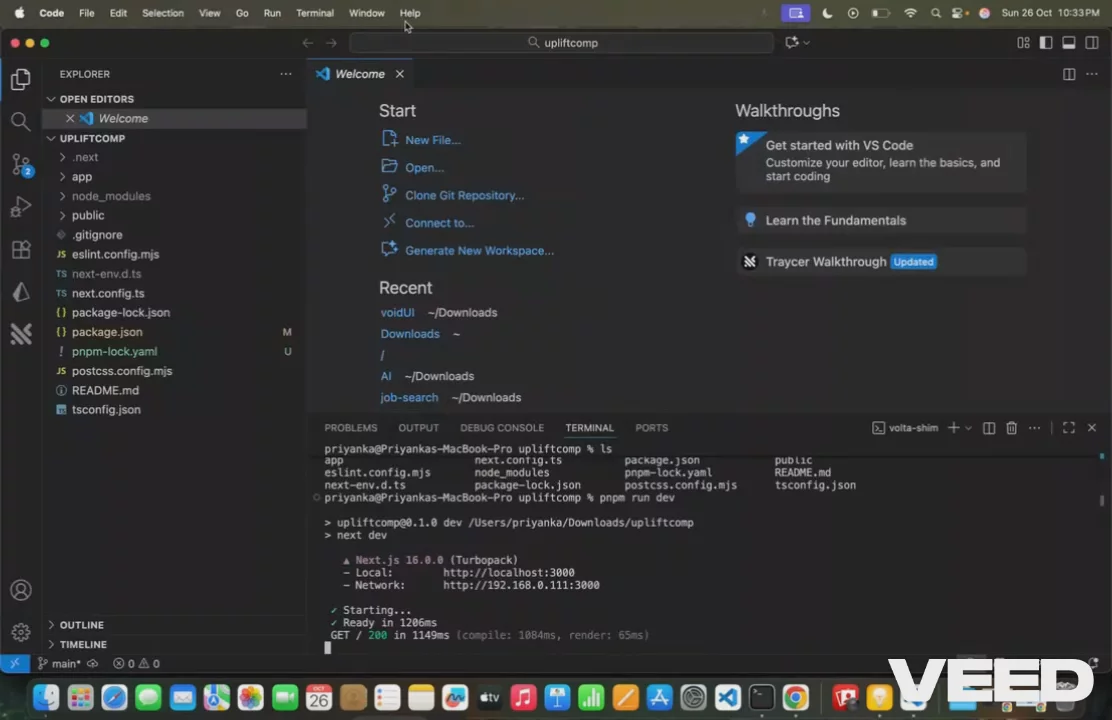Toggle the bottom panel visibility
The image size is (1112, 720).
click(x=1069, y=43)
